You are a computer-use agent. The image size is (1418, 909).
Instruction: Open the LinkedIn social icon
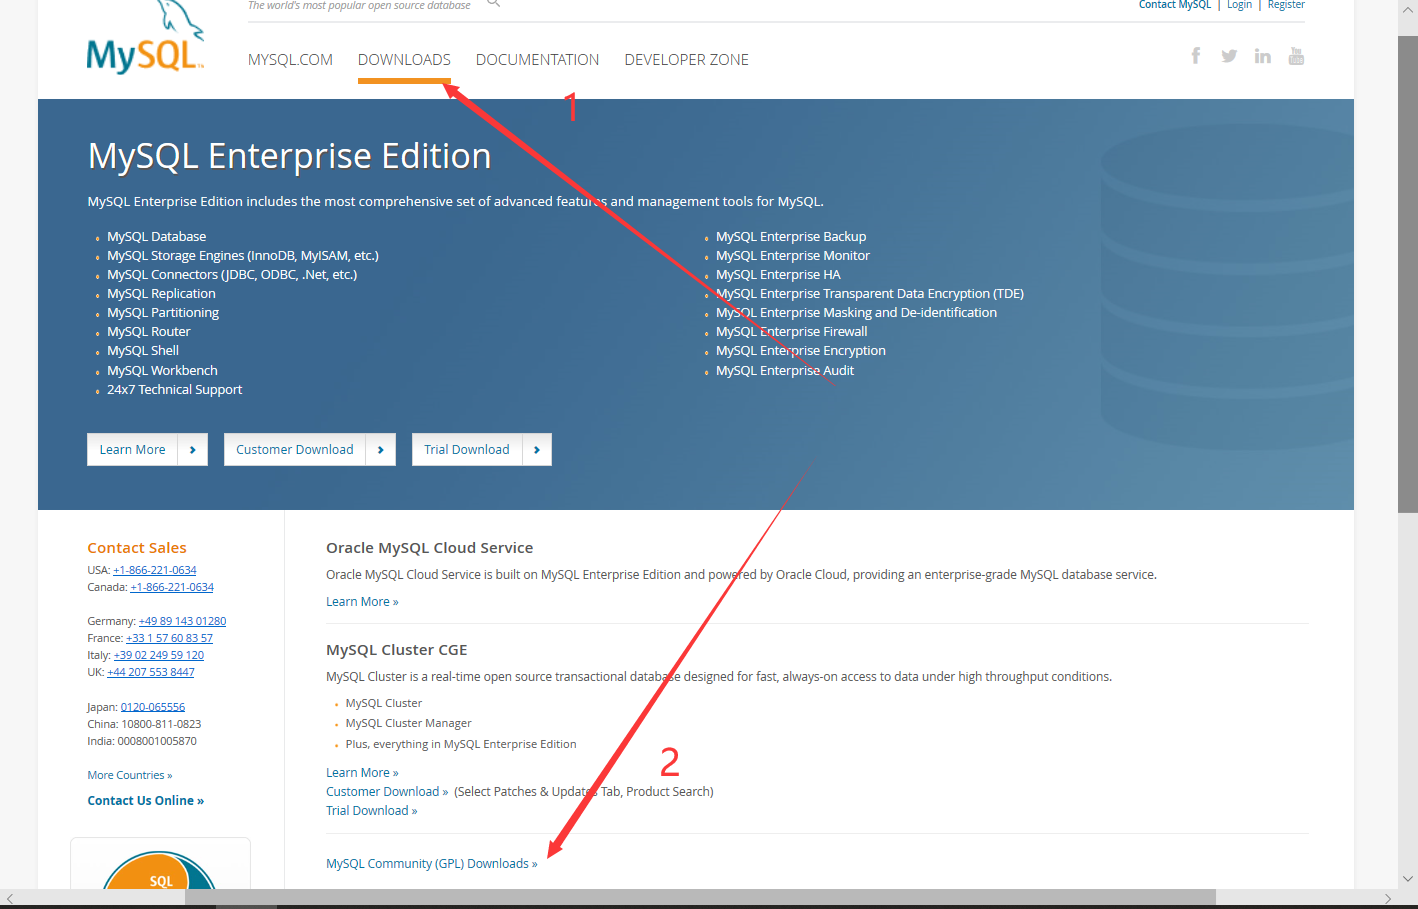click(x=1263, y=56)
